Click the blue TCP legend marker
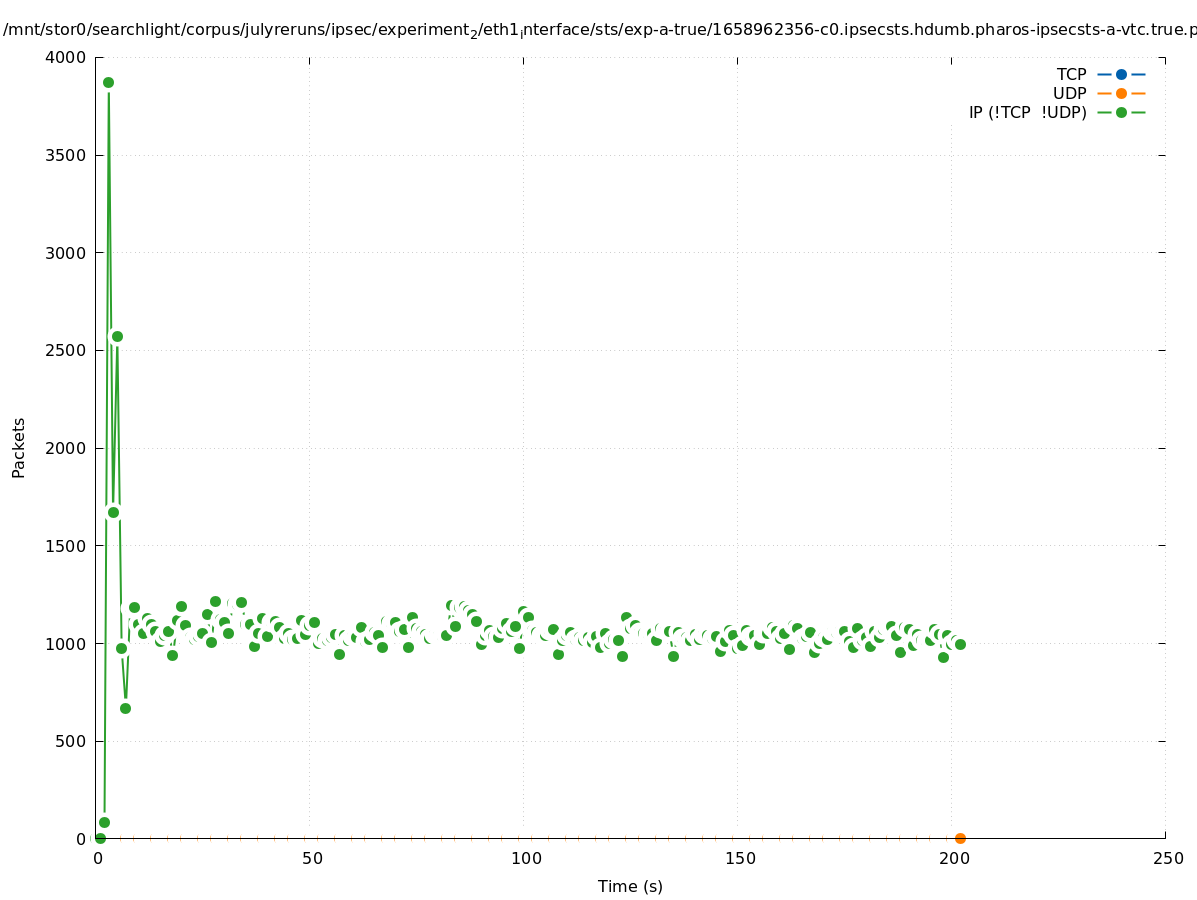 1121,74
